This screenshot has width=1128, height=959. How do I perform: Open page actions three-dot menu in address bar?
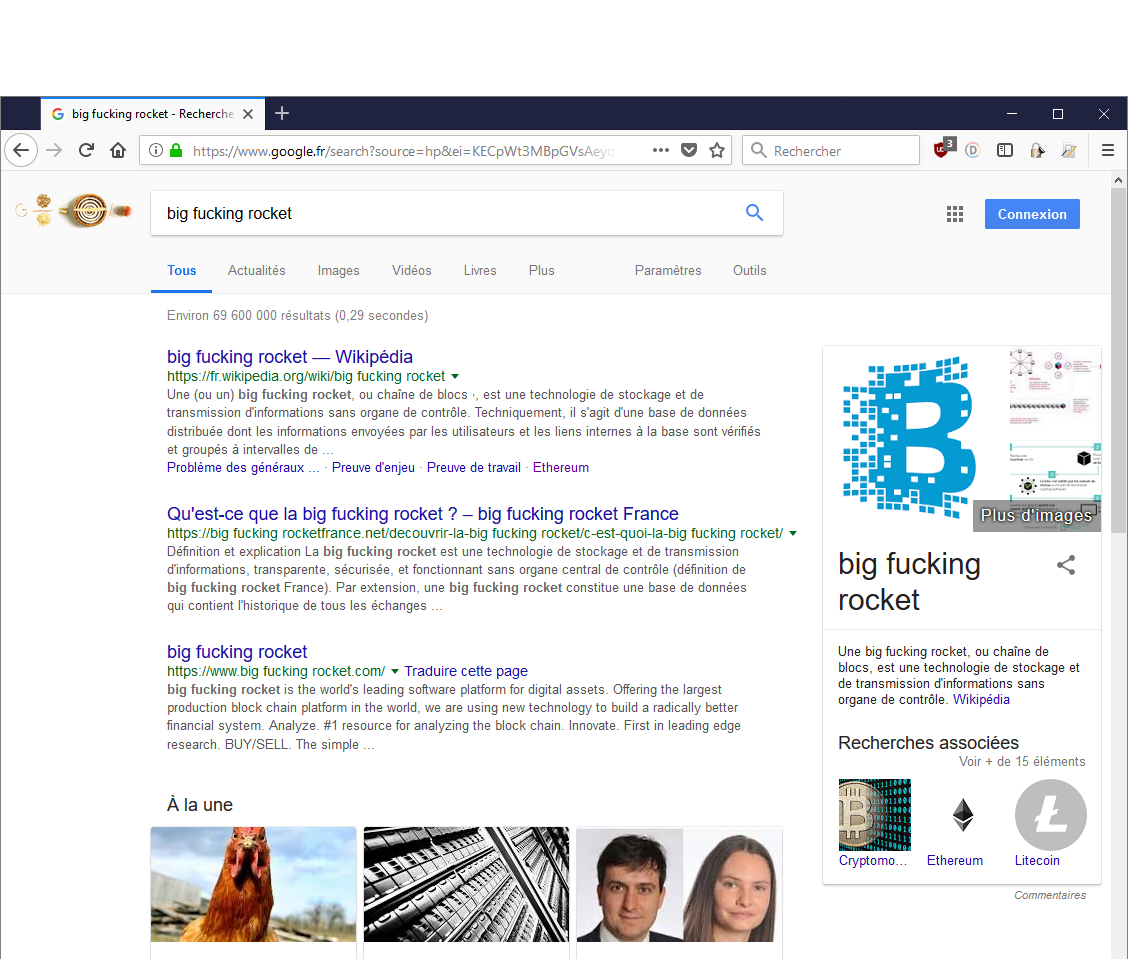tap(660, 150)
